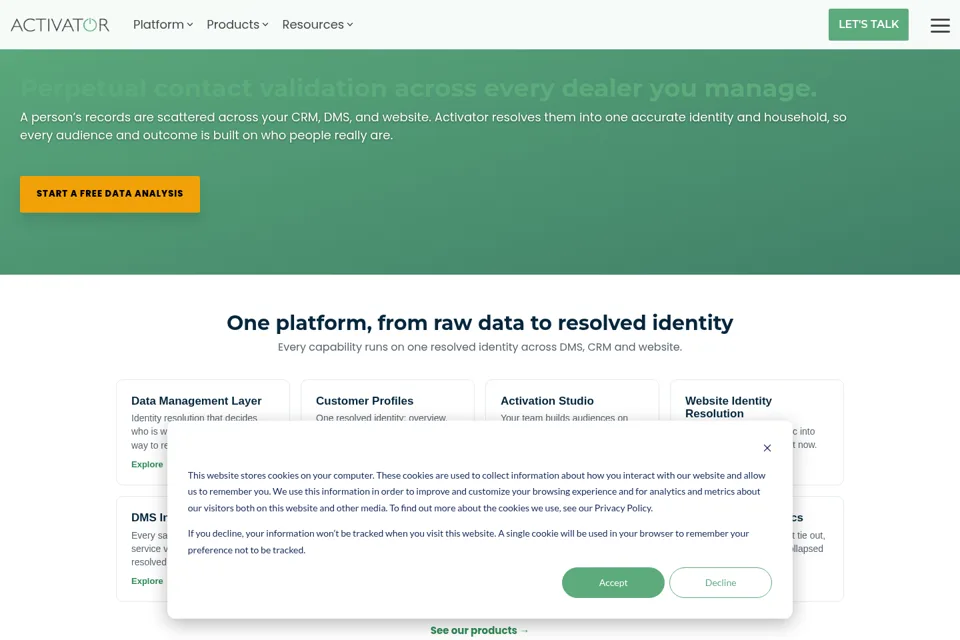Click the subtitle Every capability runs on one resolved identity
The image size is (960, 640).
(479, 347)
